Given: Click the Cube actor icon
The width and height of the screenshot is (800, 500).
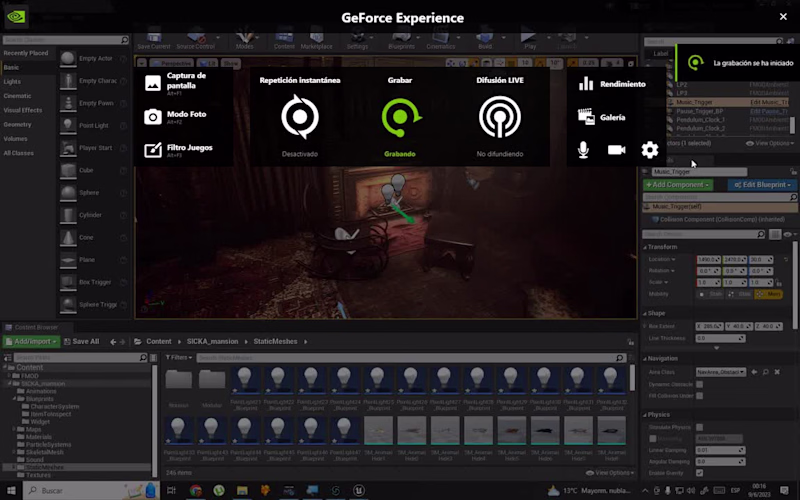Looking at the screenshot, I should tap(68, 170).
